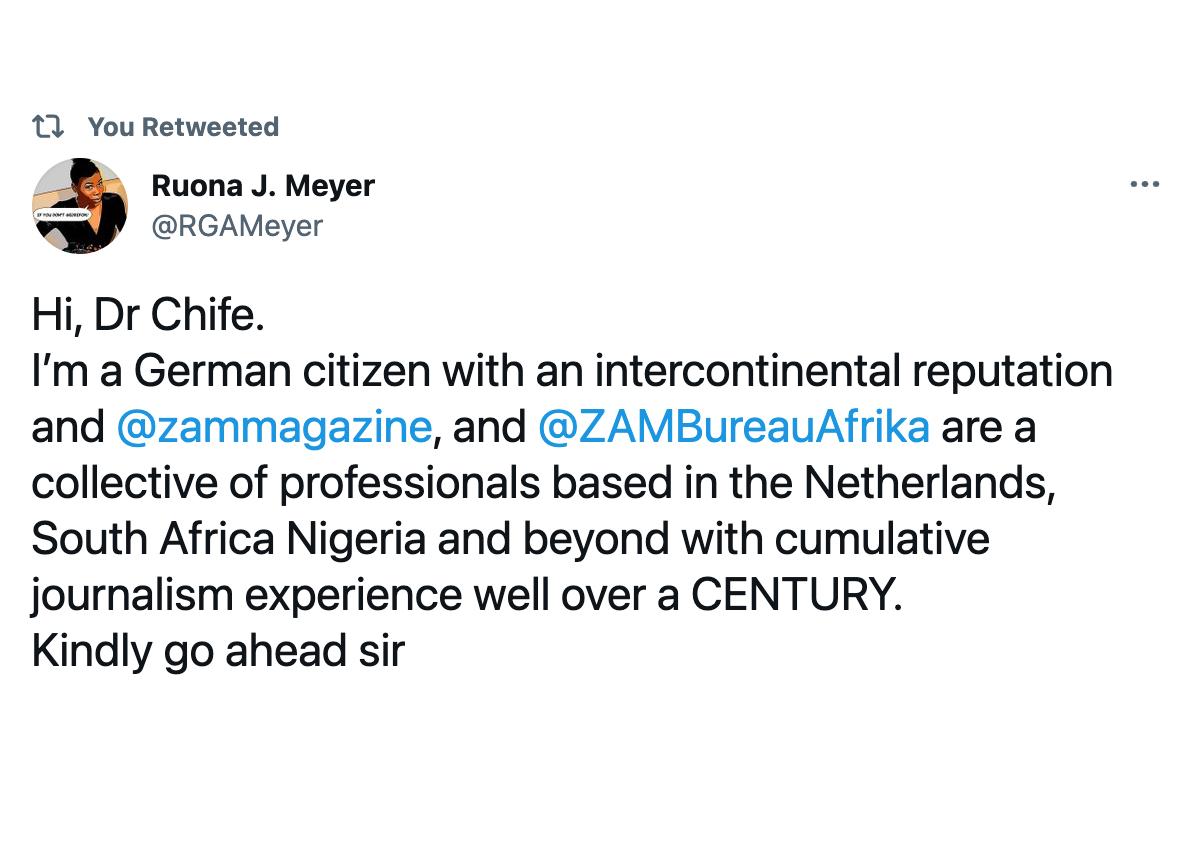Open the @zammagazine mention link

click(x=274, y=427)
